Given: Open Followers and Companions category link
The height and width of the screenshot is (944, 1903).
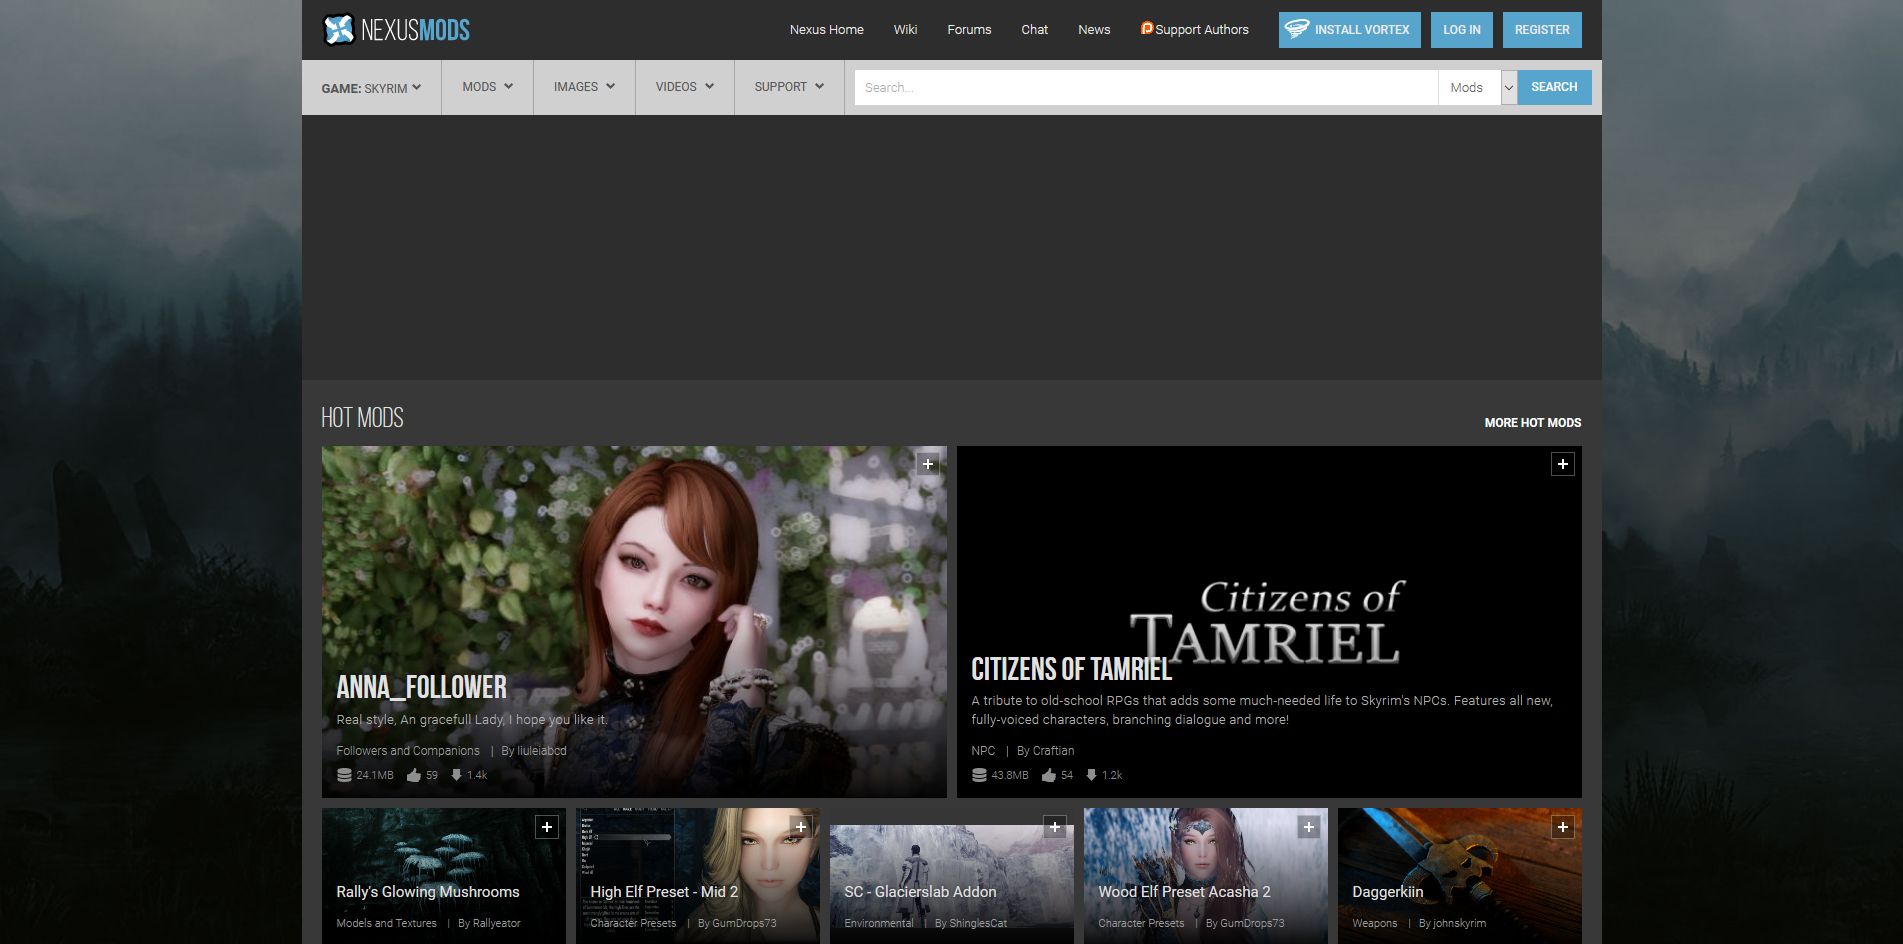Looking at the screenshot, I should click(408, 751).
